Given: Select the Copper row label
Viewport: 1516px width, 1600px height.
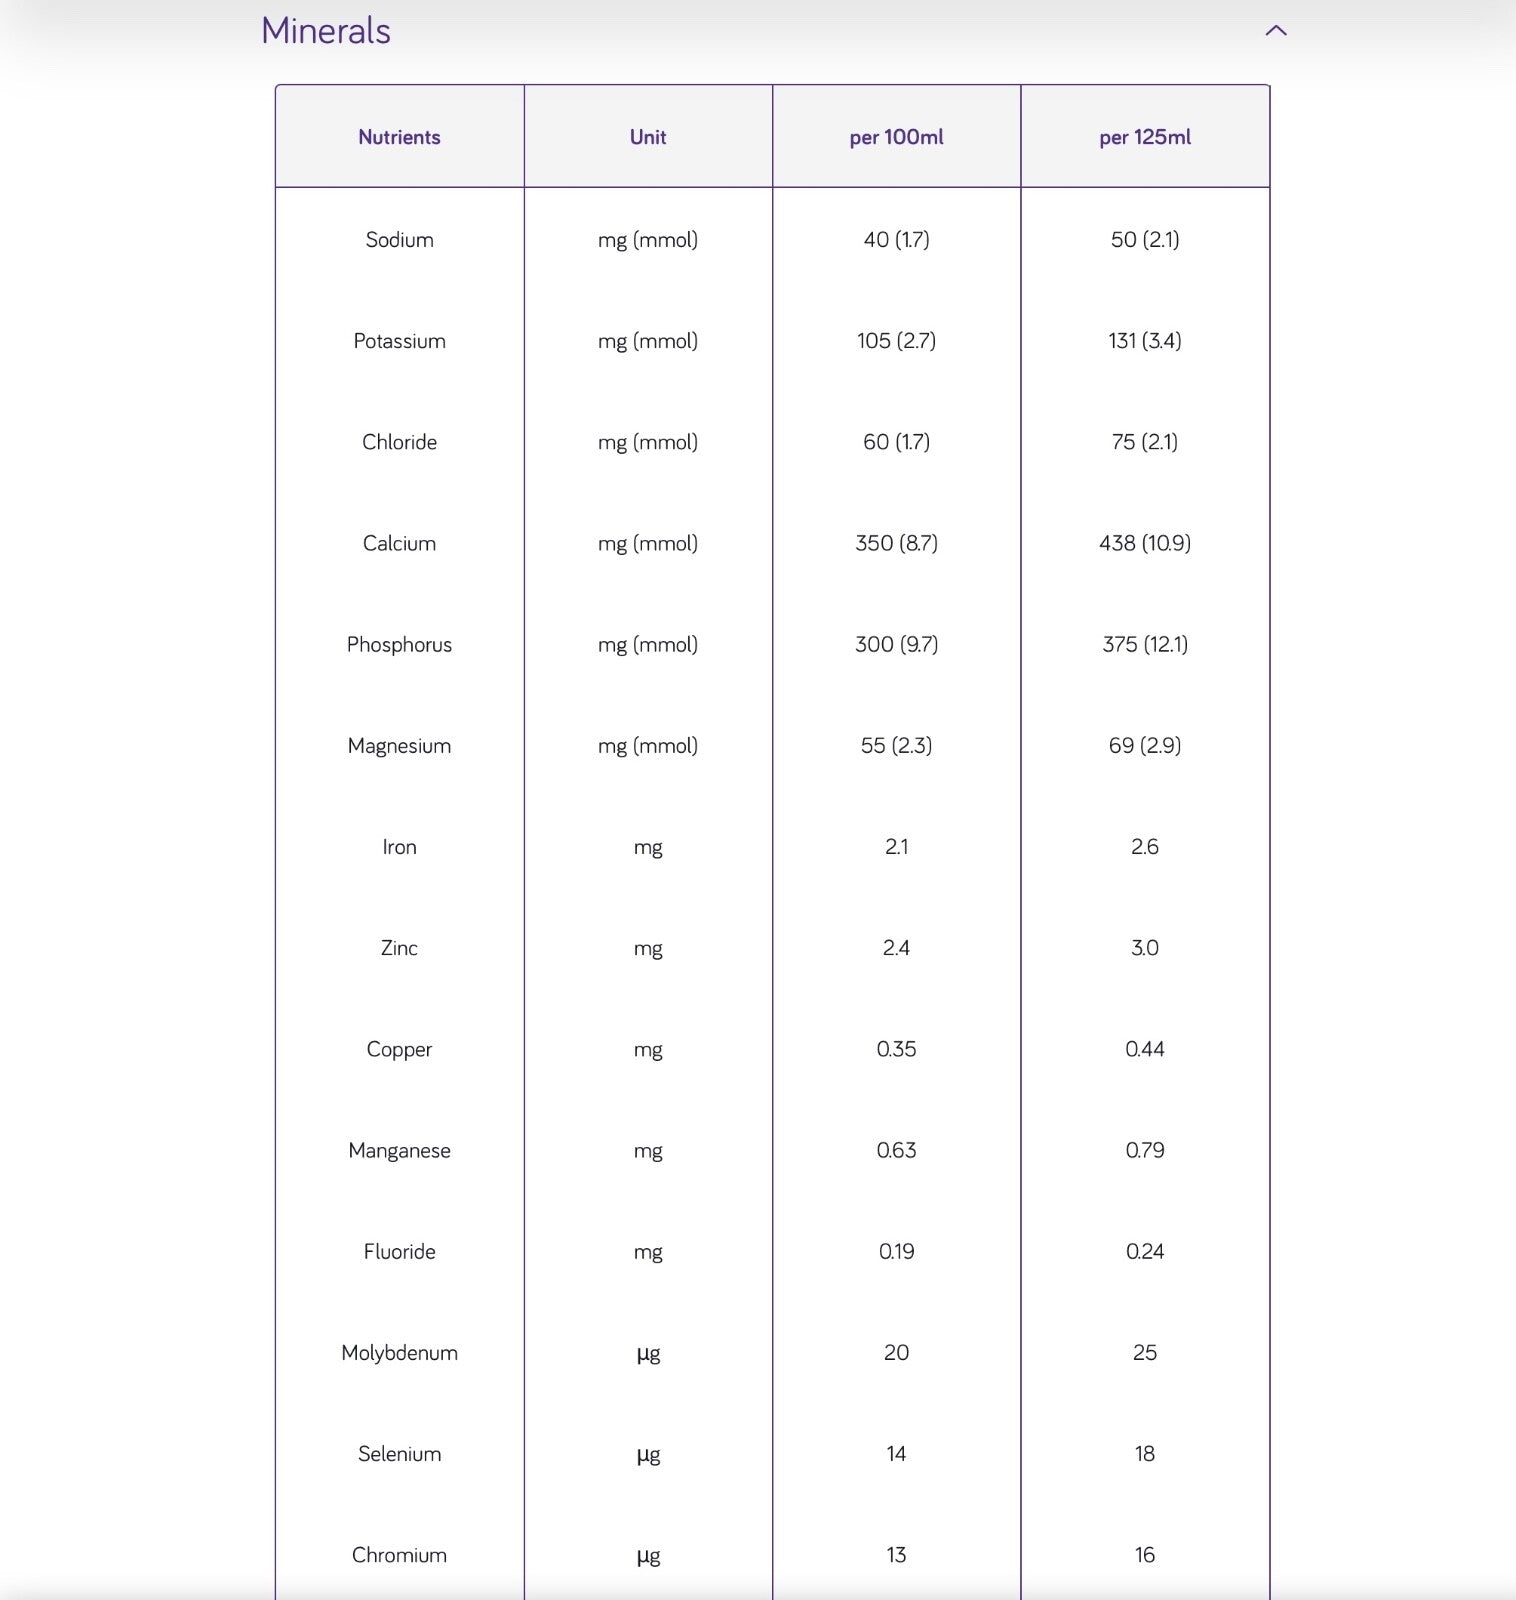Looking at the screenshot, I should (399, 1049).
